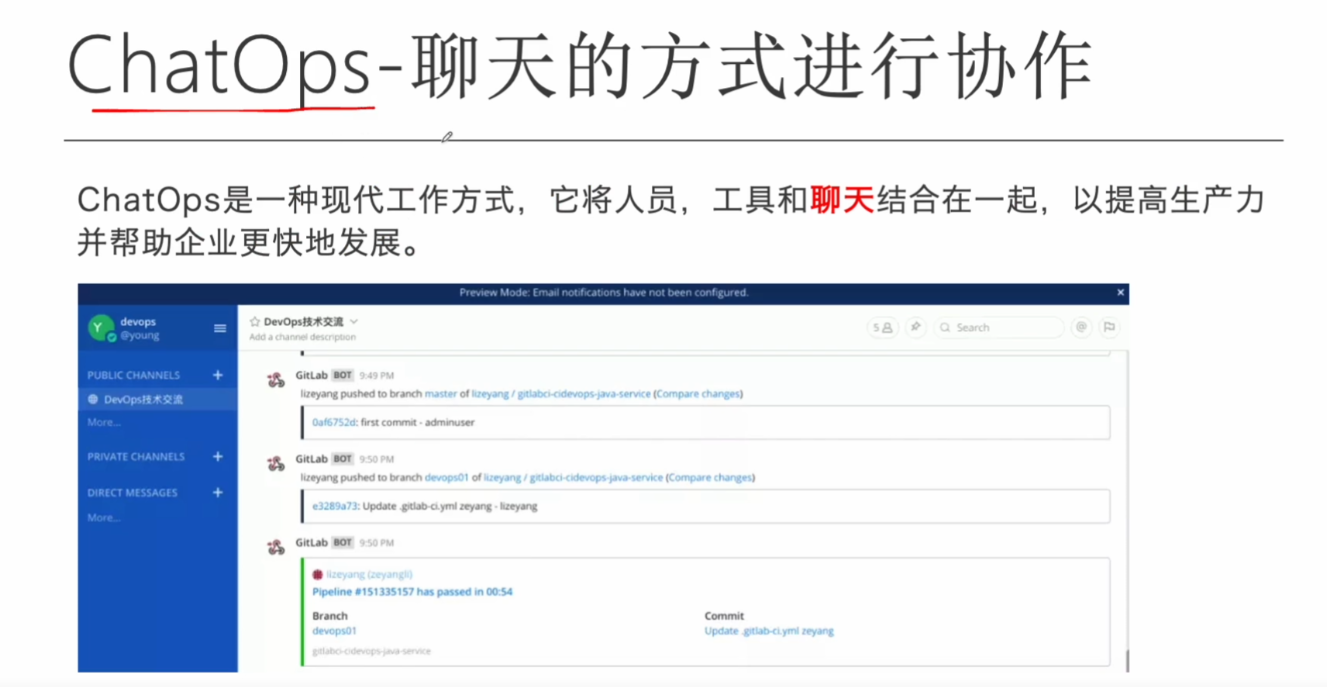The width and height of the screenshot is (1327, 687).
Task: Click the devops team name in sidebar header
Action: (x=138, y=322)
